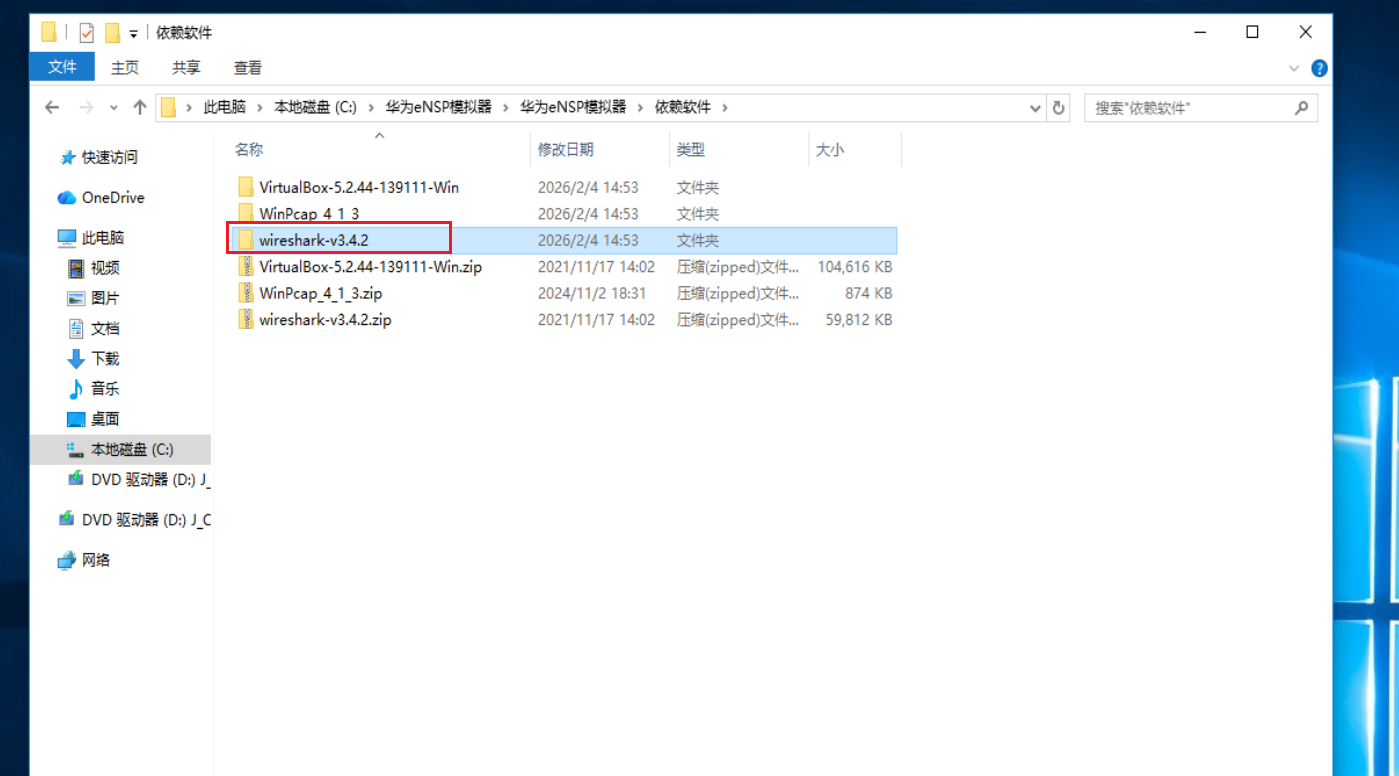Image resolution: width=1399 pixels, height=776 pixels.
Task: Open 桌面 in the navigation pane
Action: (x=105, y=419)
